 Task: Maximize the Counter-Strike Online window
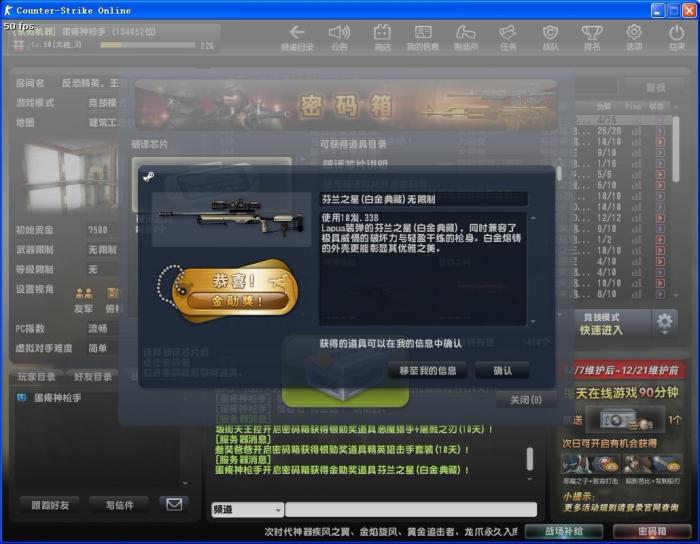tap(674, 10)
